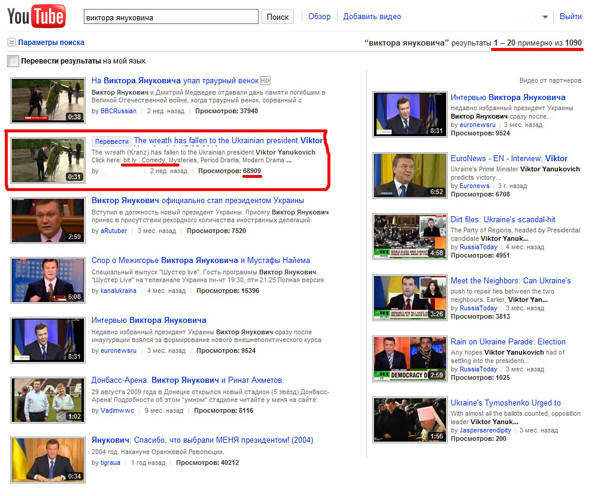
Task: Open the 2:59 inauguration video thumbnail
Action: (x=48, y=220)
